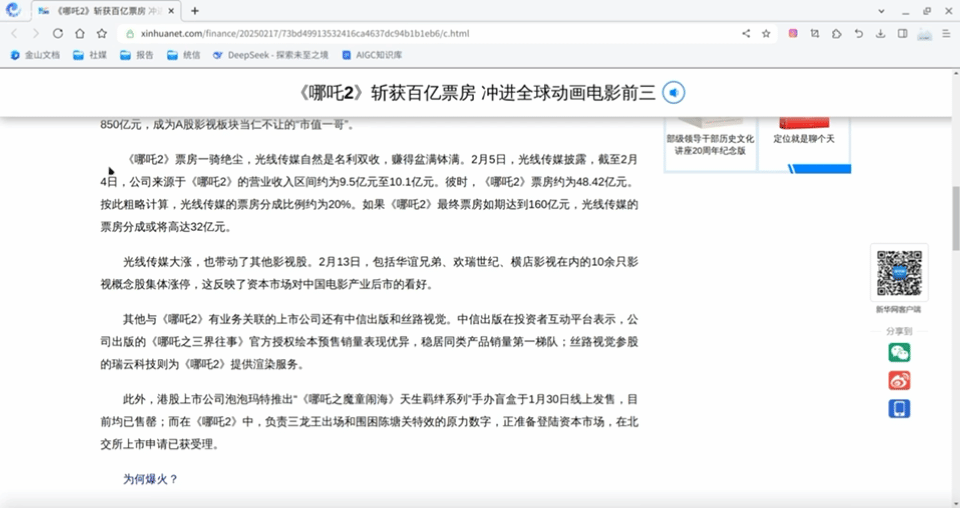The height and width of the screenshot is (508, 960).
Task: Go back to the previous page
Action: point(15,34)
